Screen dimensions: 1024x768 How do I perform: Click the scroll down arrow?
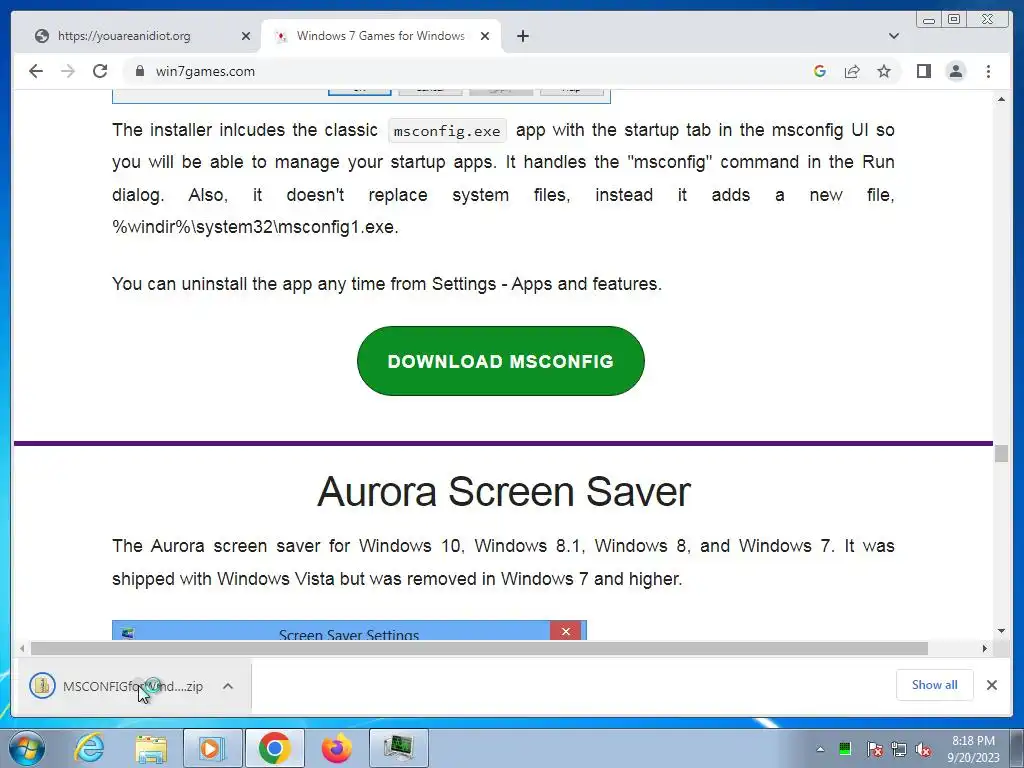1001,631
